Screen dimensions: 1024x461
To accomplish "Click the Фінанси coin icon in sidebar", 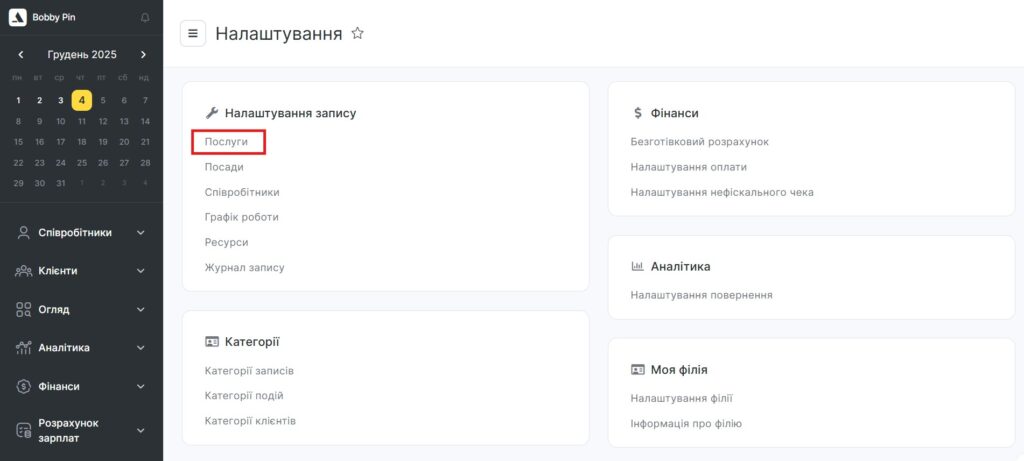I will (x=24, y=386).
